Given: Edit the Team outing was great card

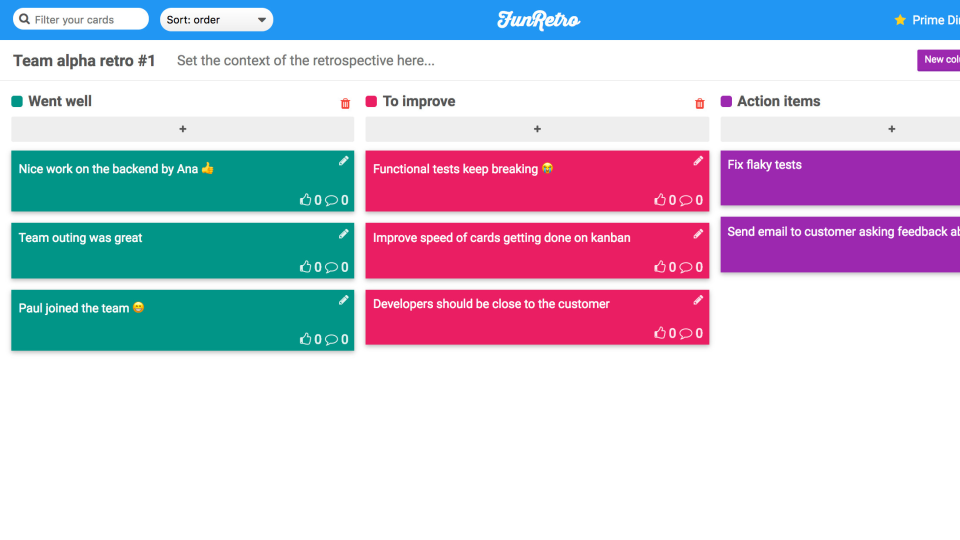Looking at the screenshot, I should tap(343, 234).
